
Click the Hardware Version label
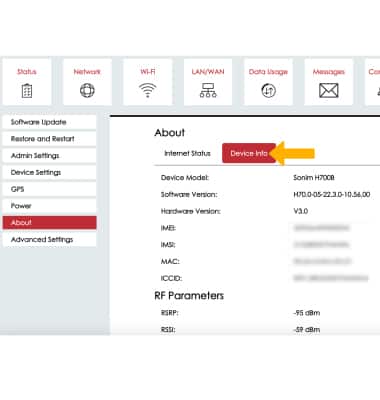[191, 211]
